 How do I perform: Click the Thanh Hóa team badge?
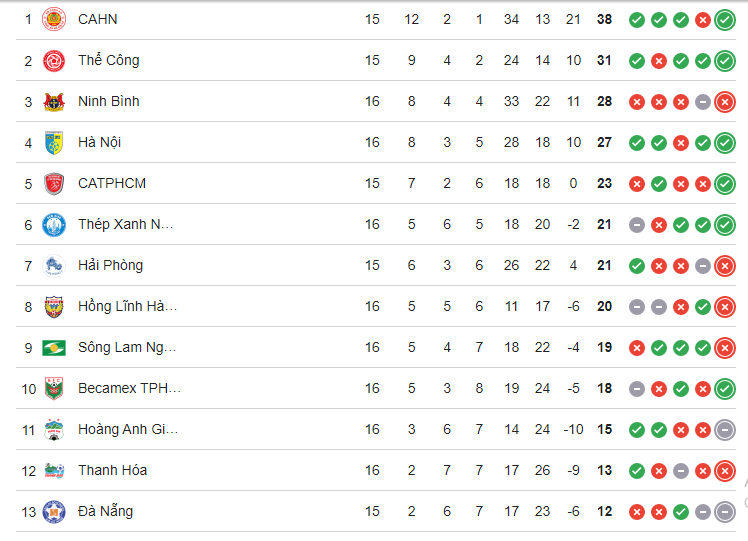(x=54, y=470)
